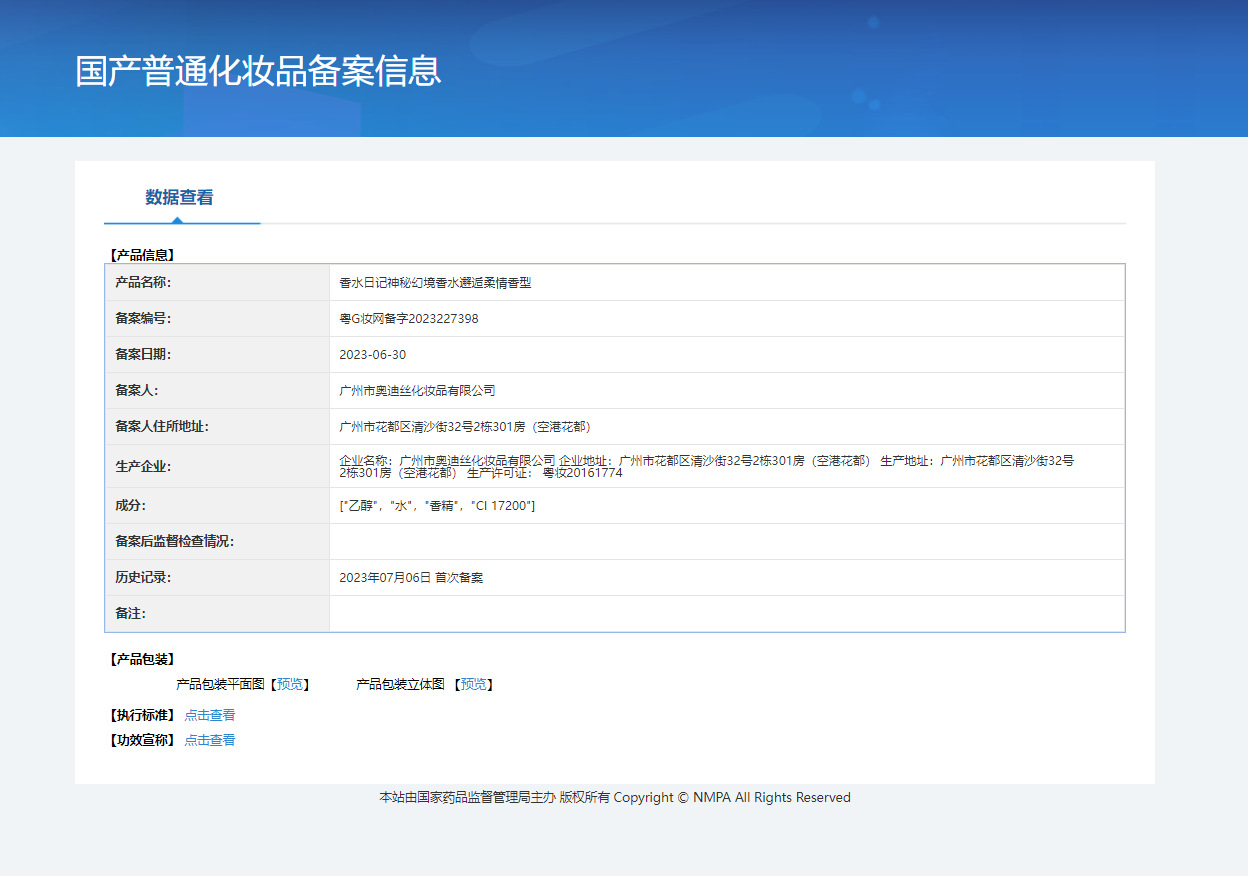This screenshot has width=1248, height=876.
Task: Select the 备案人住所地址 value text
Action: 465,427
